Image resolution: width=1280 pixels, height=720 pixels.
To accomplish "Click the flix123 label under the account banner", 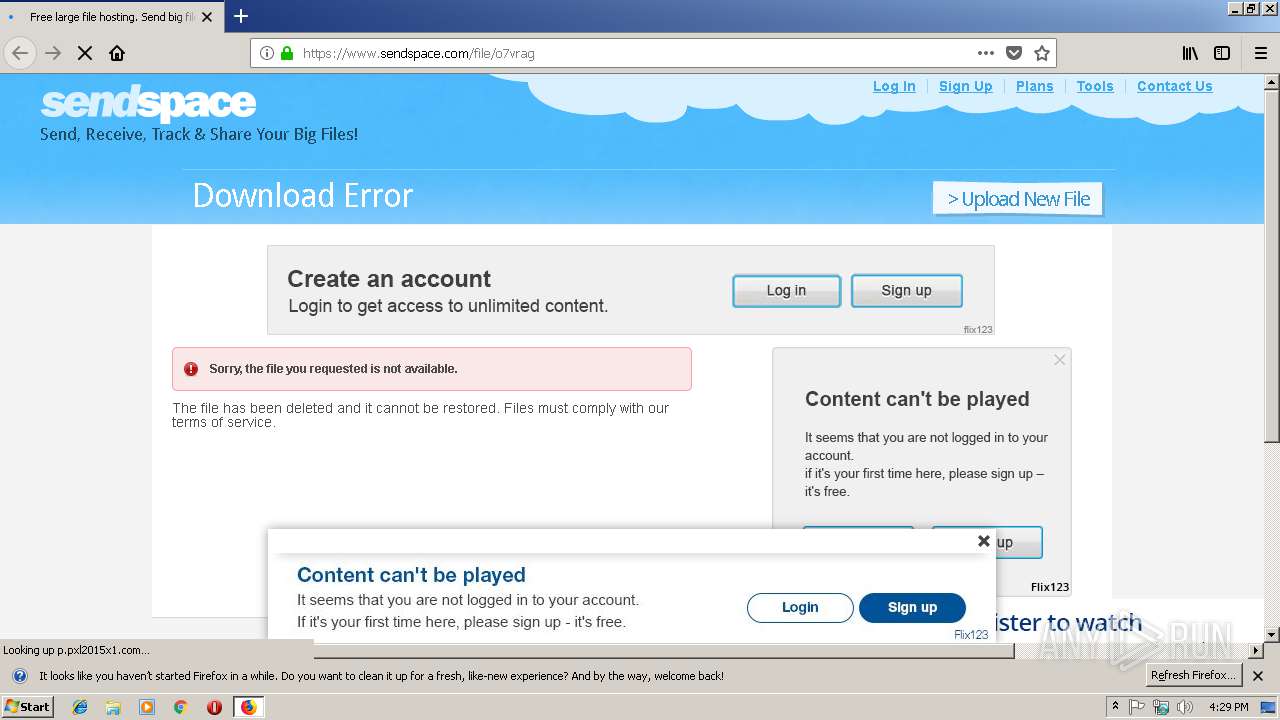I will coord(978,329).
